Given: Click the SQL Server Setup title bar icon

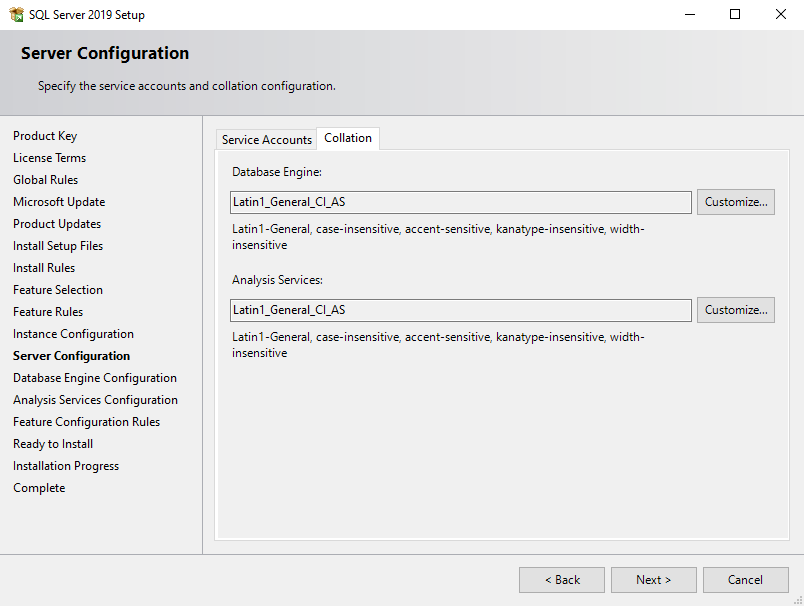Looking at the screenshot, I should coord(17,15).
